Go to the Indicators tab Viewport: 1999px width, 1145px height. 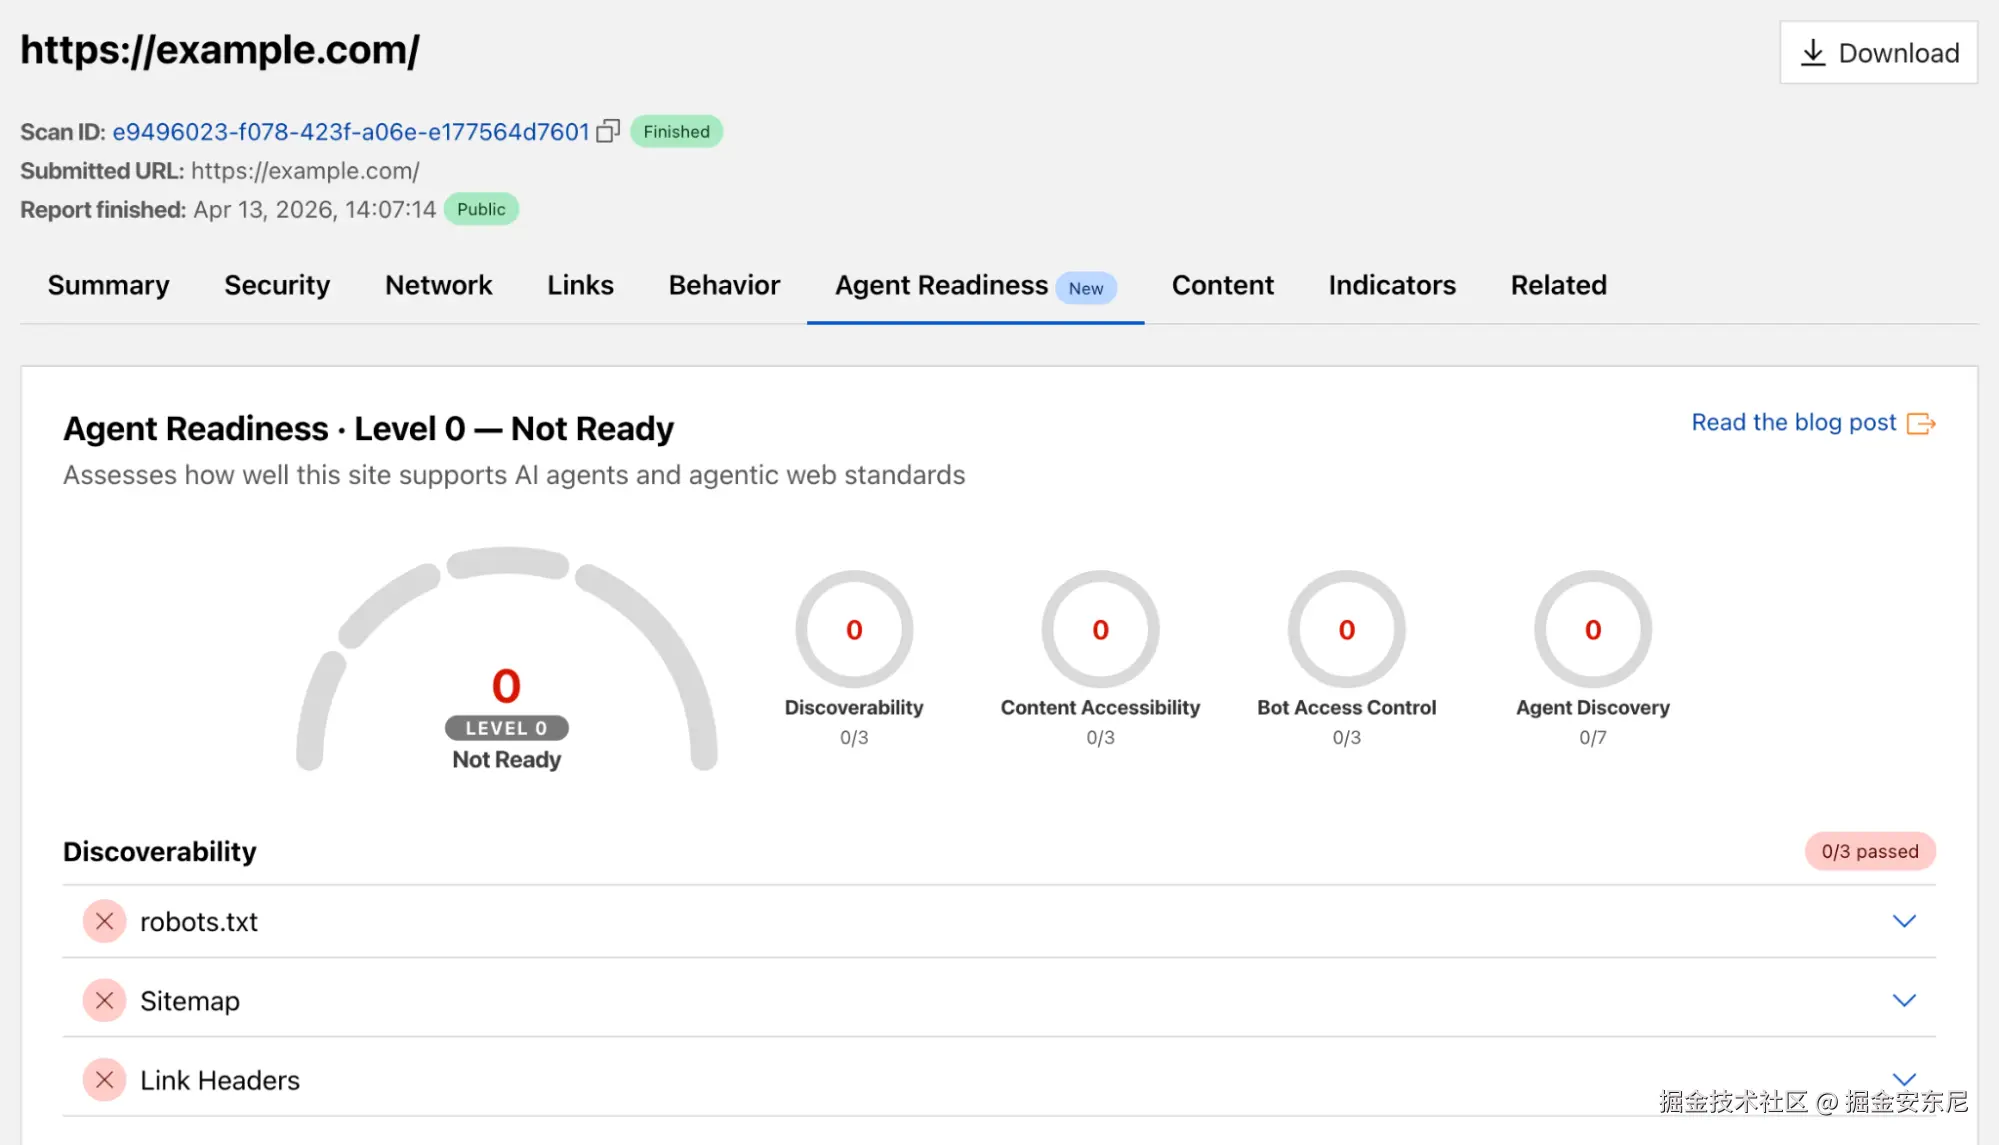[x=1391, y=285]
